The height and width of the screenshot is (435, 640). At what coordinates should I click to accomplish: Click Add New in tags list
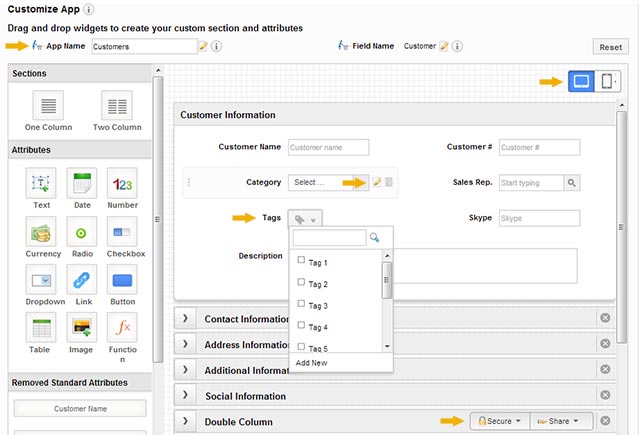pos(310,363)
